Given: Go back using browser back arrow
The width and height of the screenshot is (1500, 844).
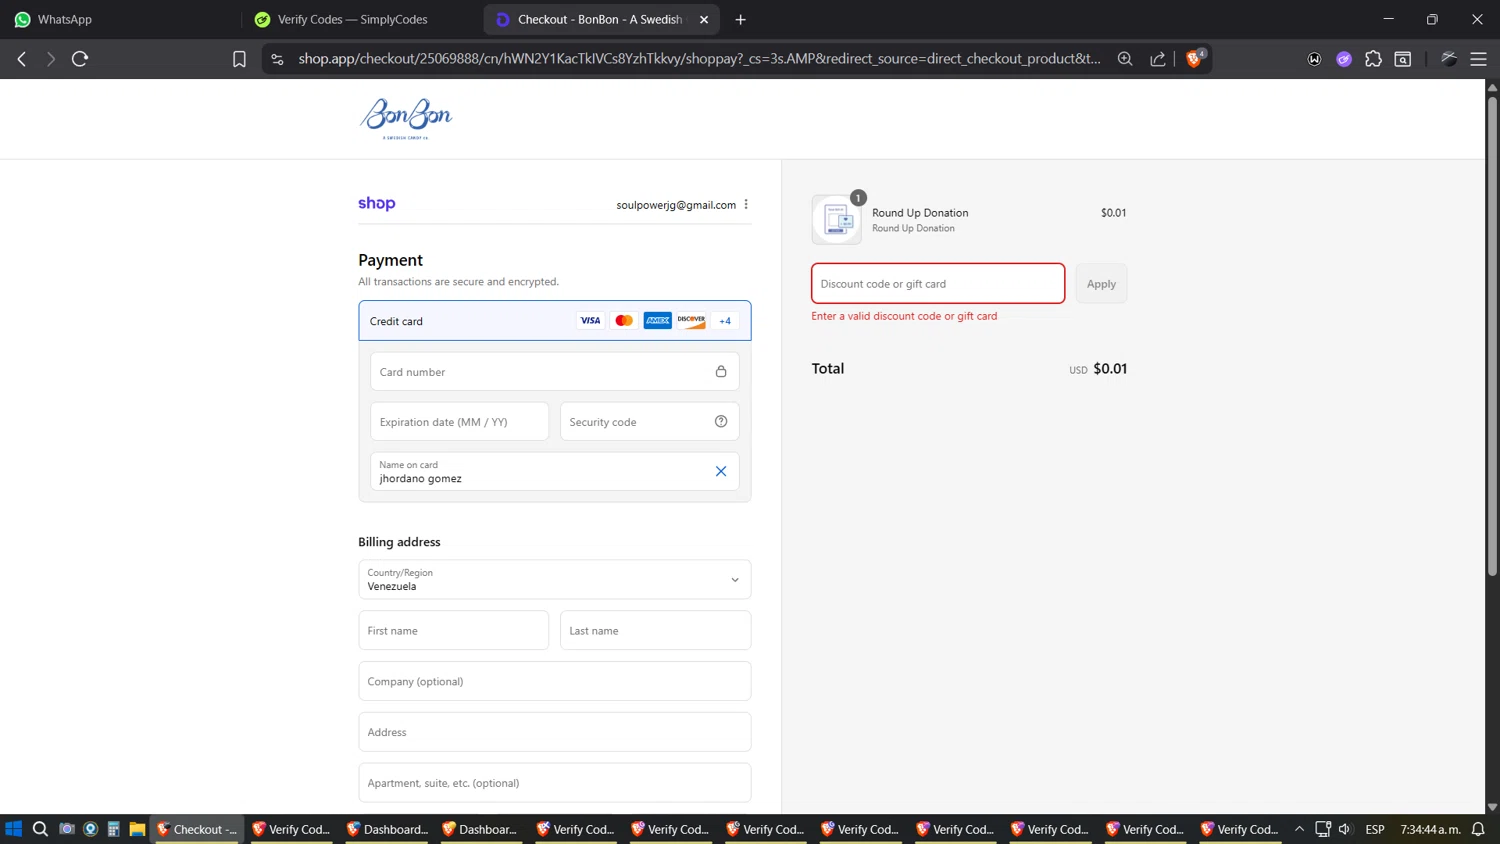Looking at the screenshot, I should (x=22, y=59).
